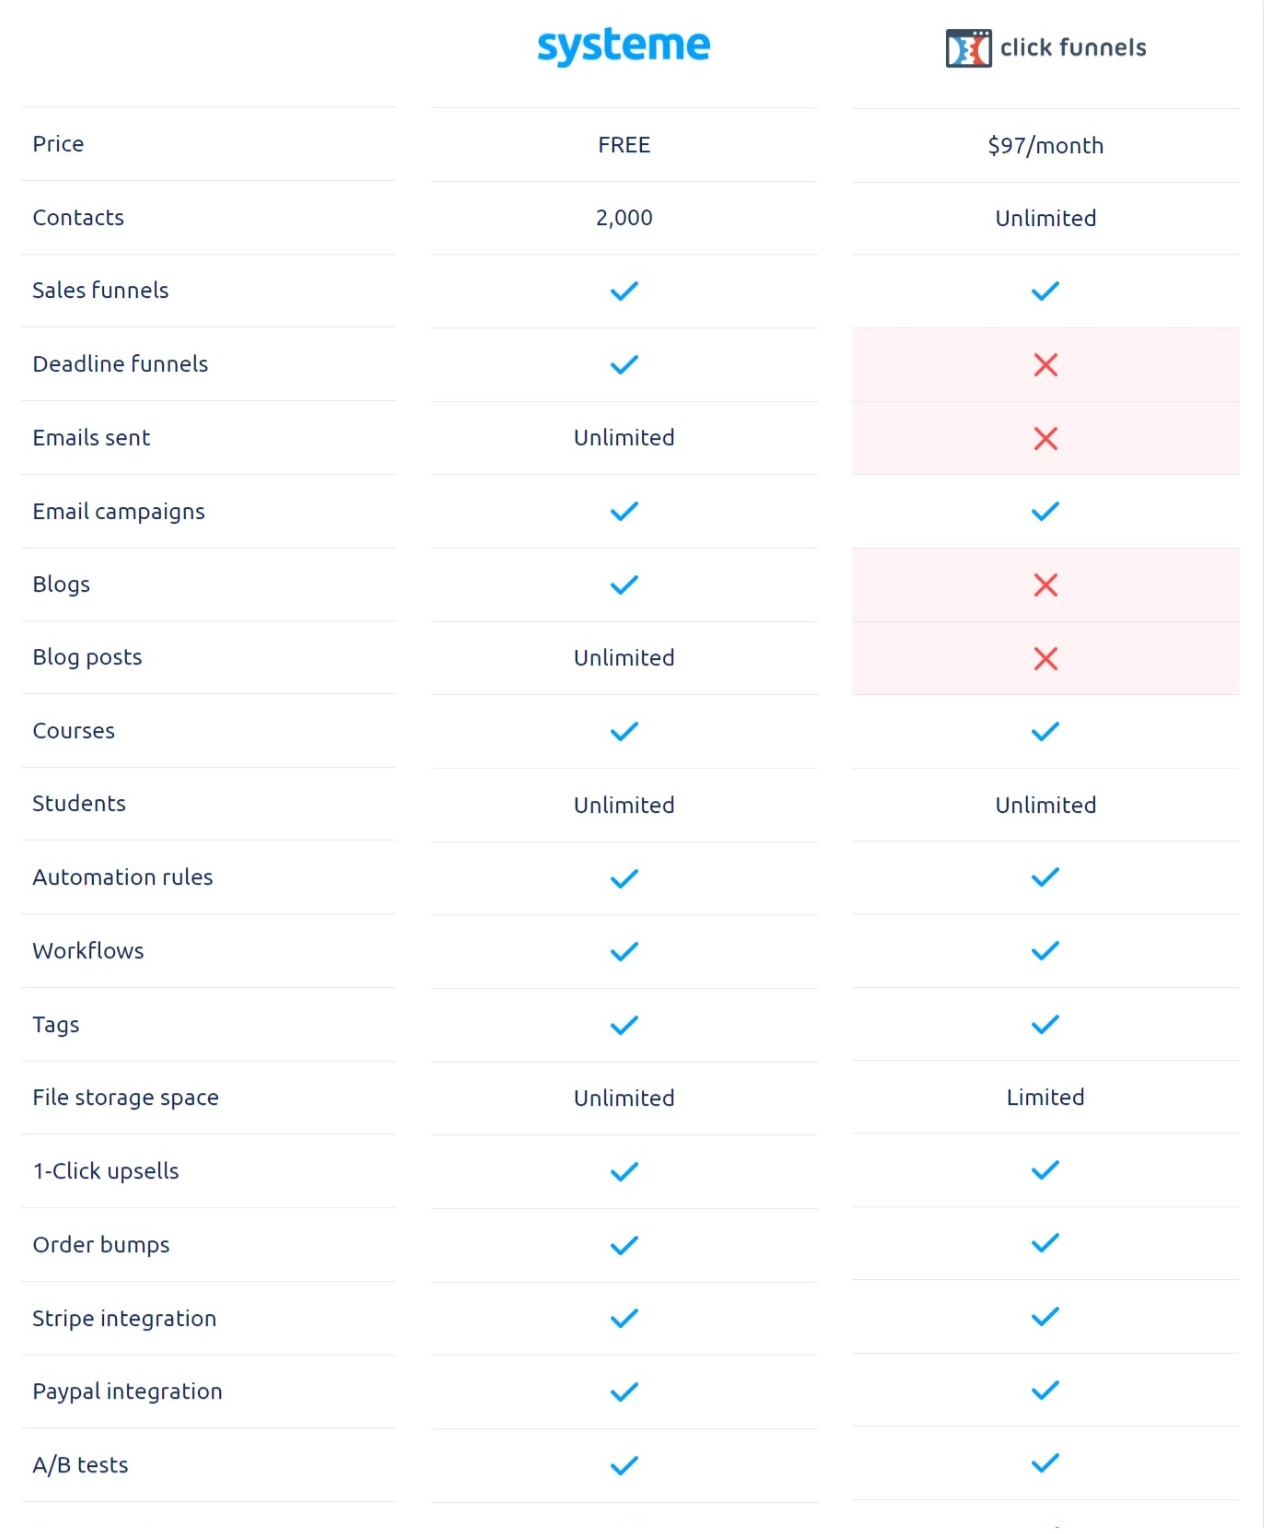The width and height of the screenshot is (1264, 1534).
Task: Click the Limited storage value for ClickFunnels
Action: pos(1045,1097)
